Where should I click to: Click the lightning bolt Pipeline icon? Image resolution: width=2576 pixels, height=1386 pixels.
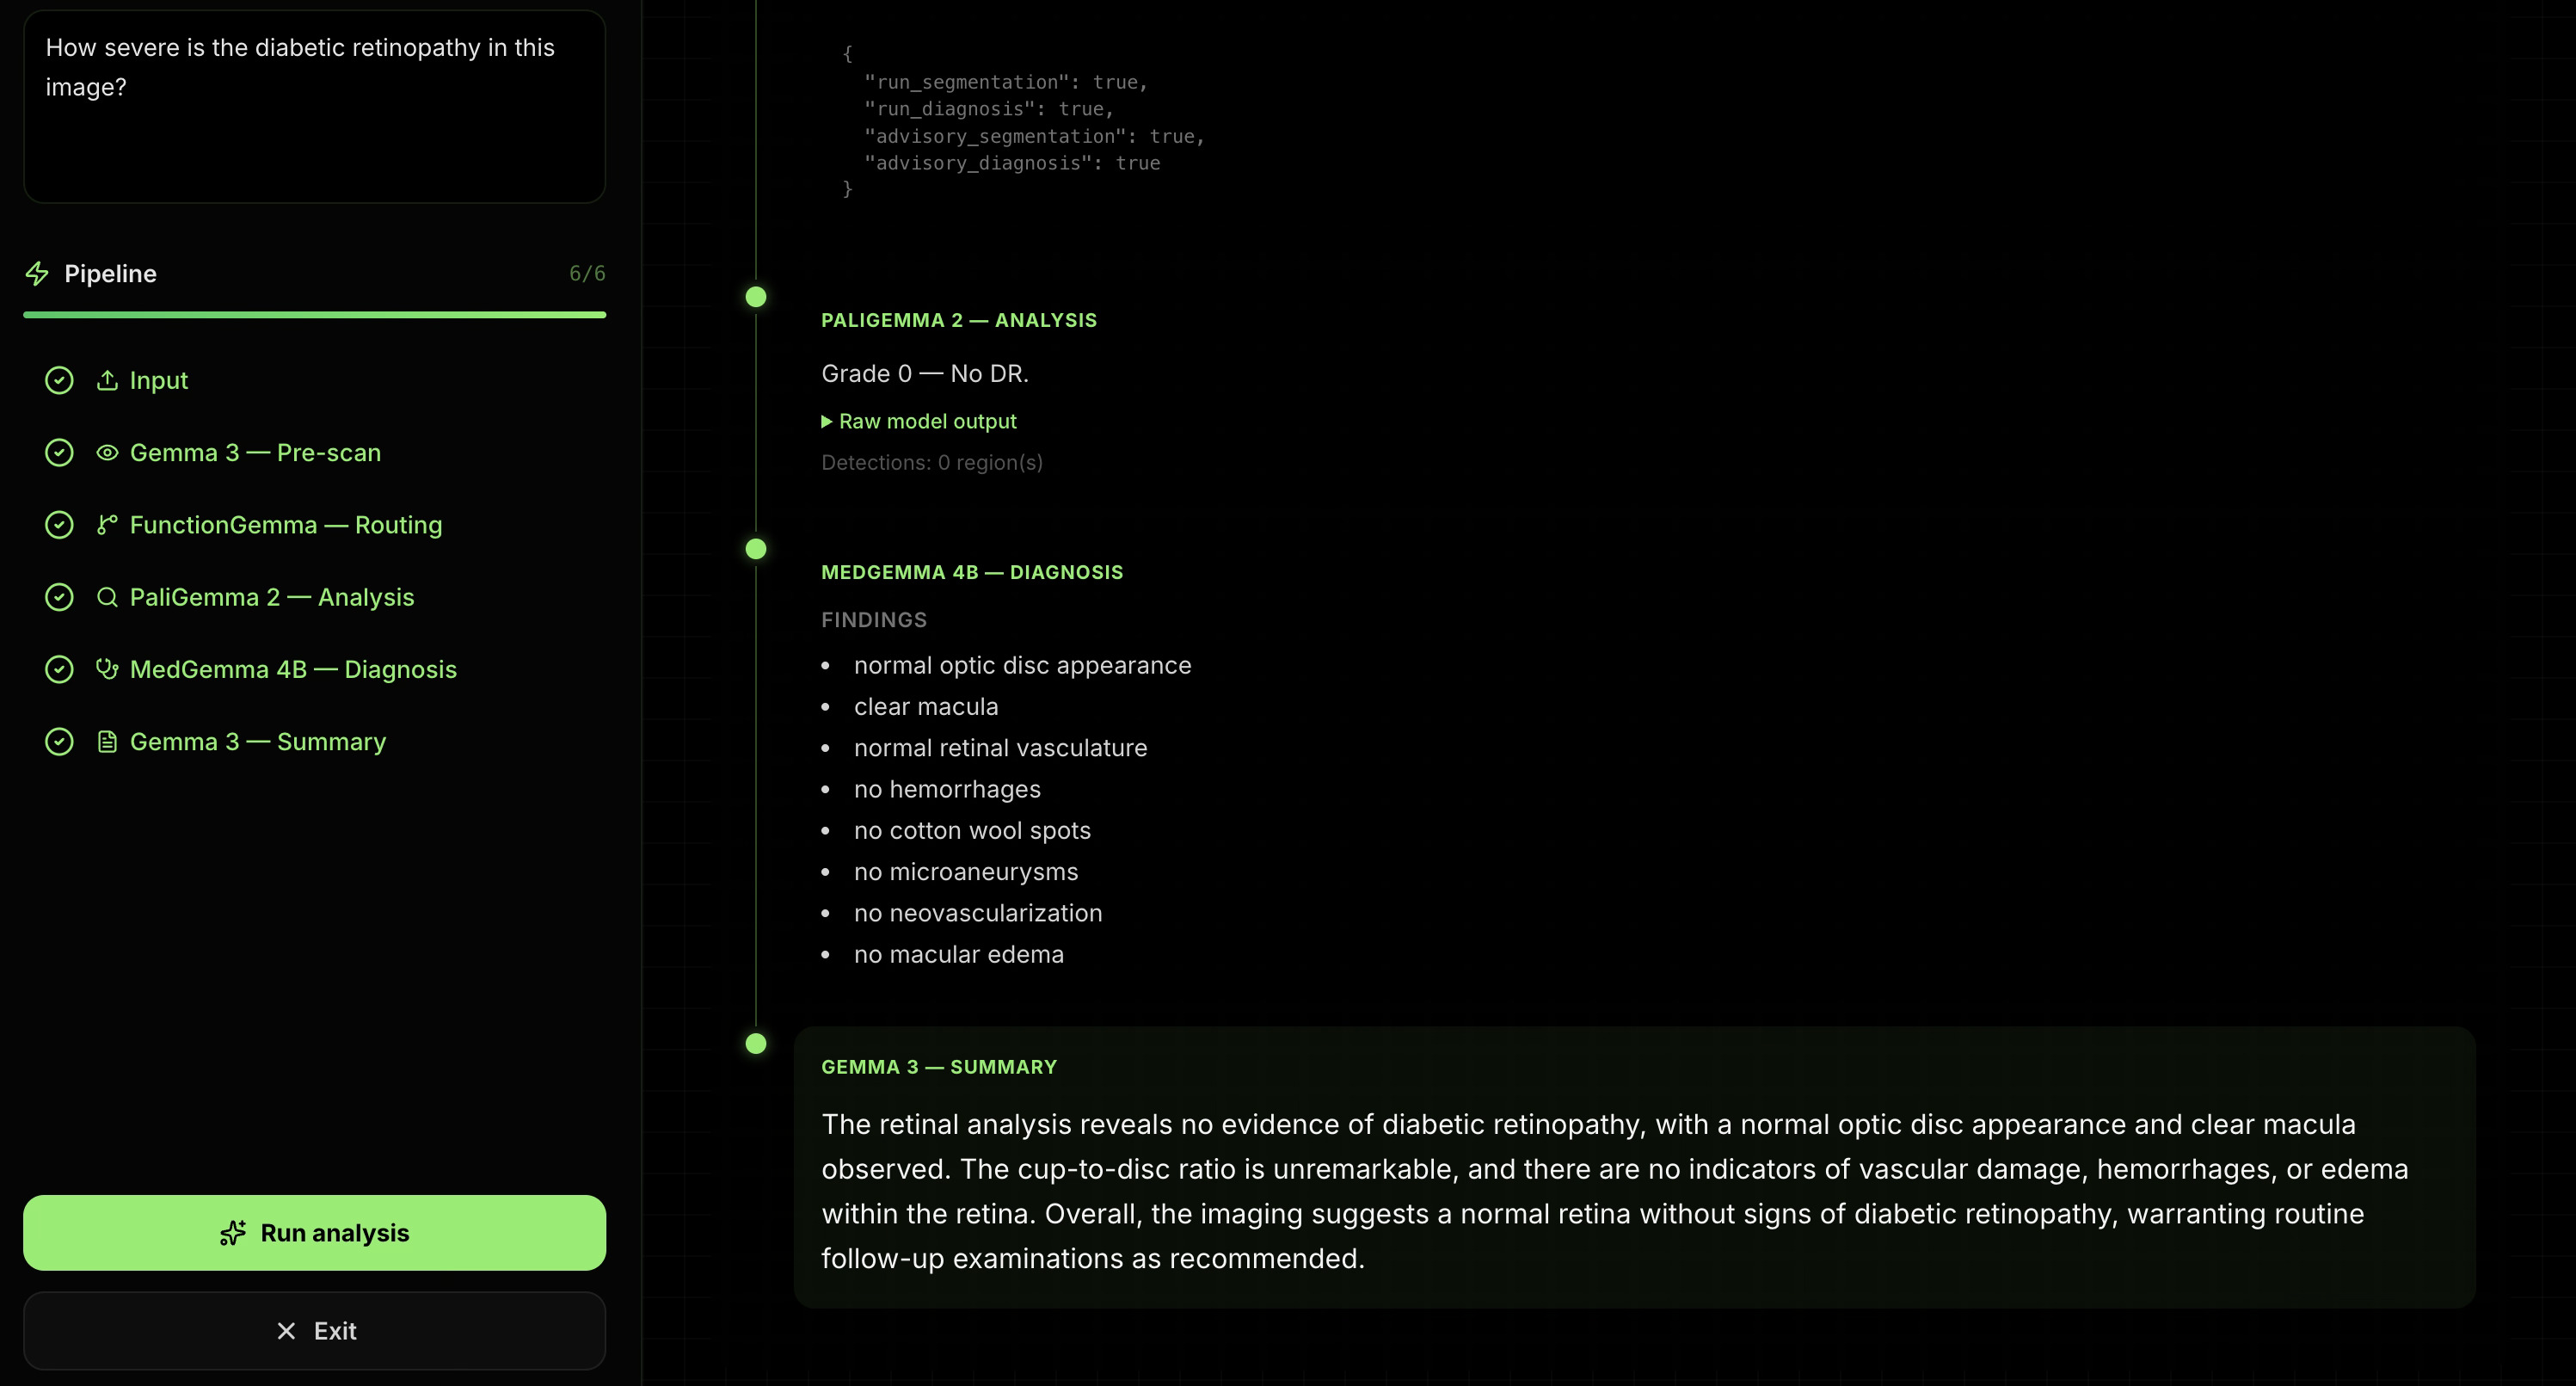pyautogui.click(x=37, y=274)
